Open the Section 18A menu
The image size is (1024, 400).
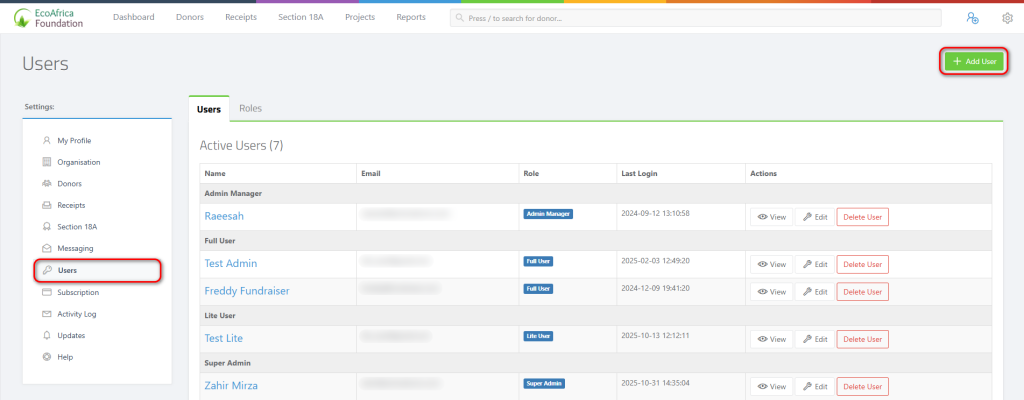tap(300, 17)
